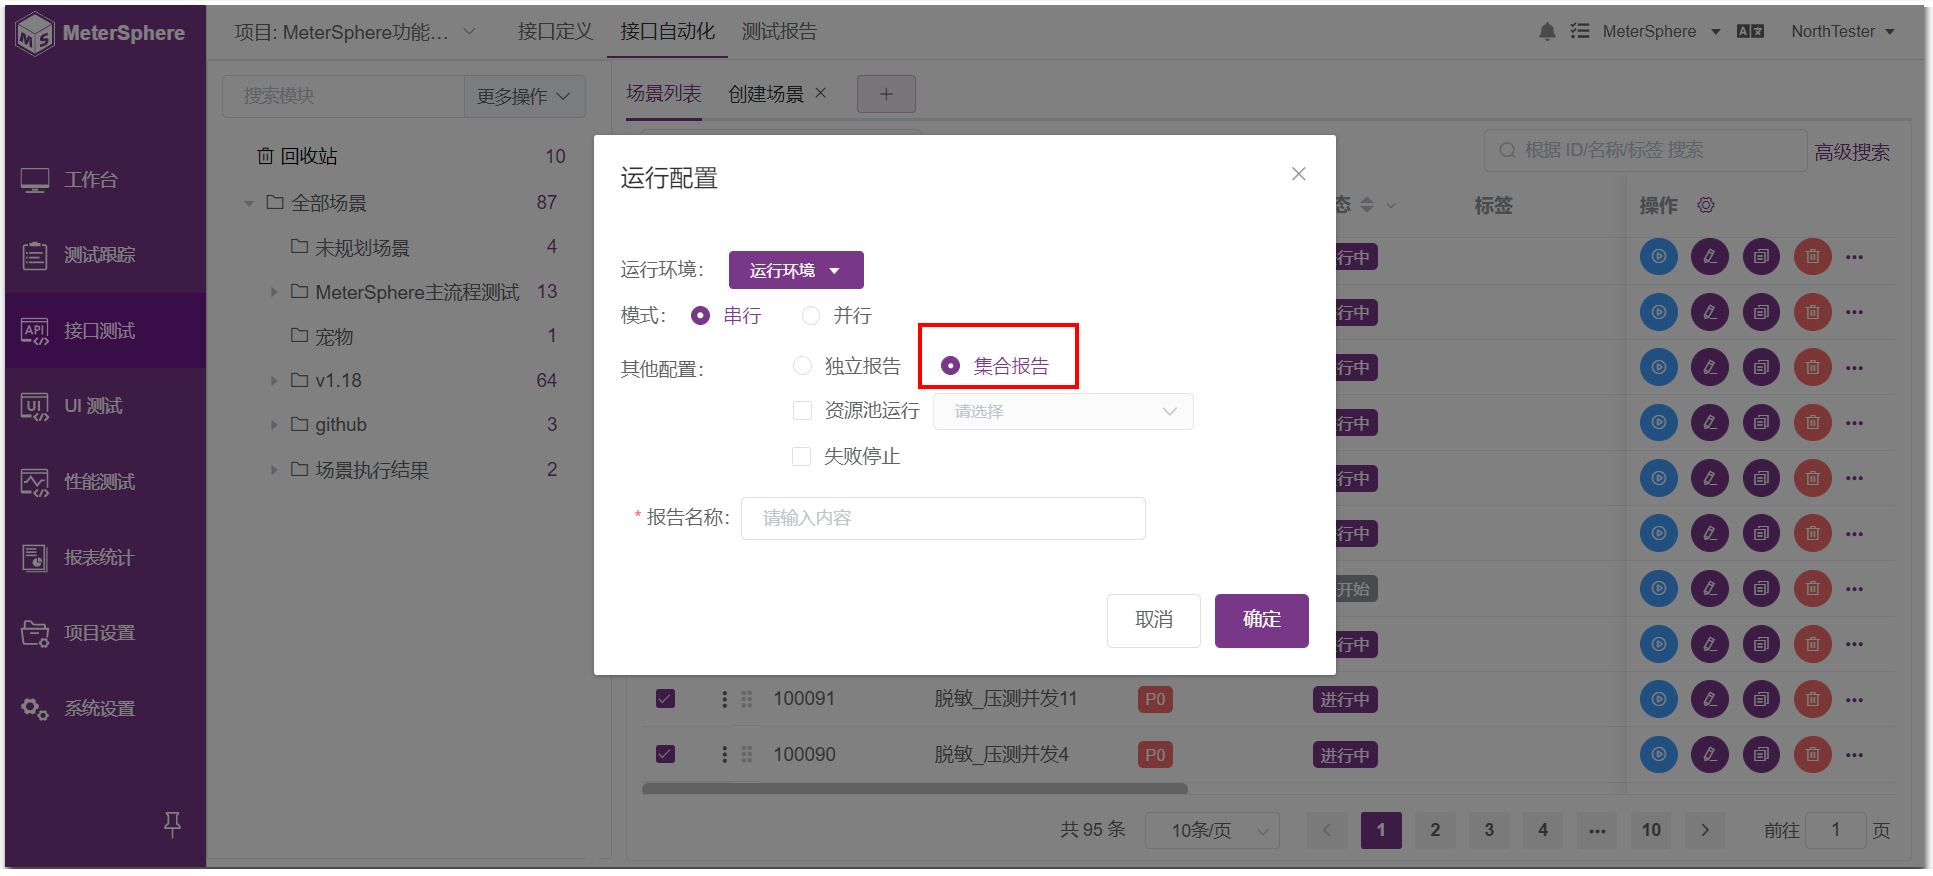Image resolution: width=1933 pixels, height=876 pixels.
Task: Expand the 场景执行结果 folder
Action: pyautogui.click(x=274, y=470)
